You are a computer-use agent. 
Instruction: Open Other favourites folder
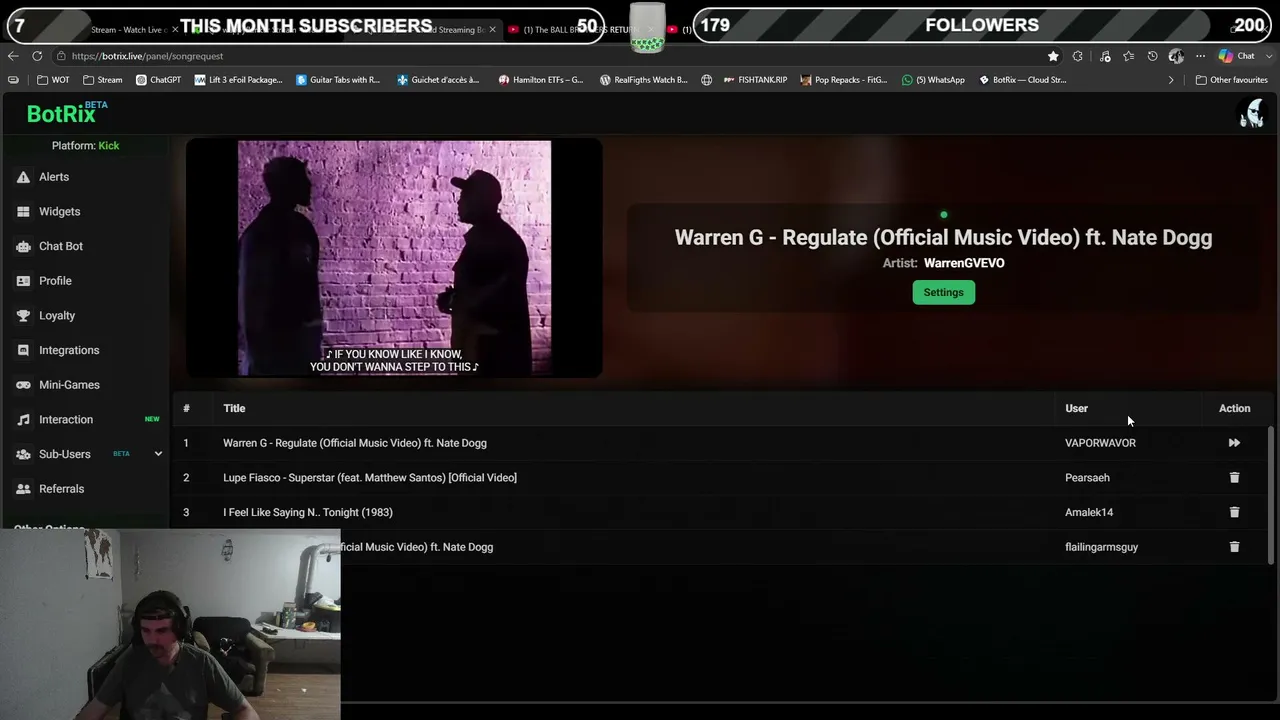(x=1232, y=80)
